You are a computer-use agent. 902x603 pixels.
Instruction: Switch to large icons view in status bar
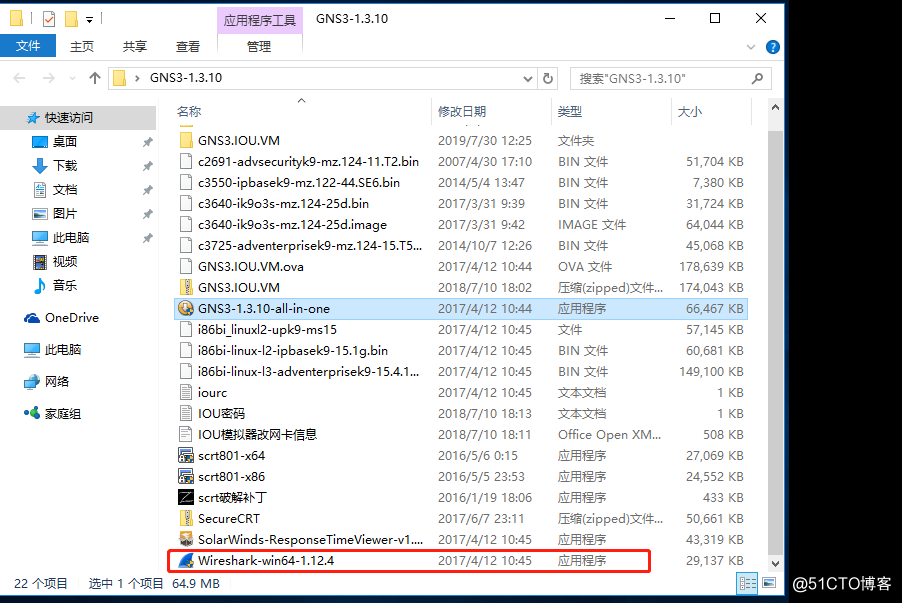pos(769,583)
